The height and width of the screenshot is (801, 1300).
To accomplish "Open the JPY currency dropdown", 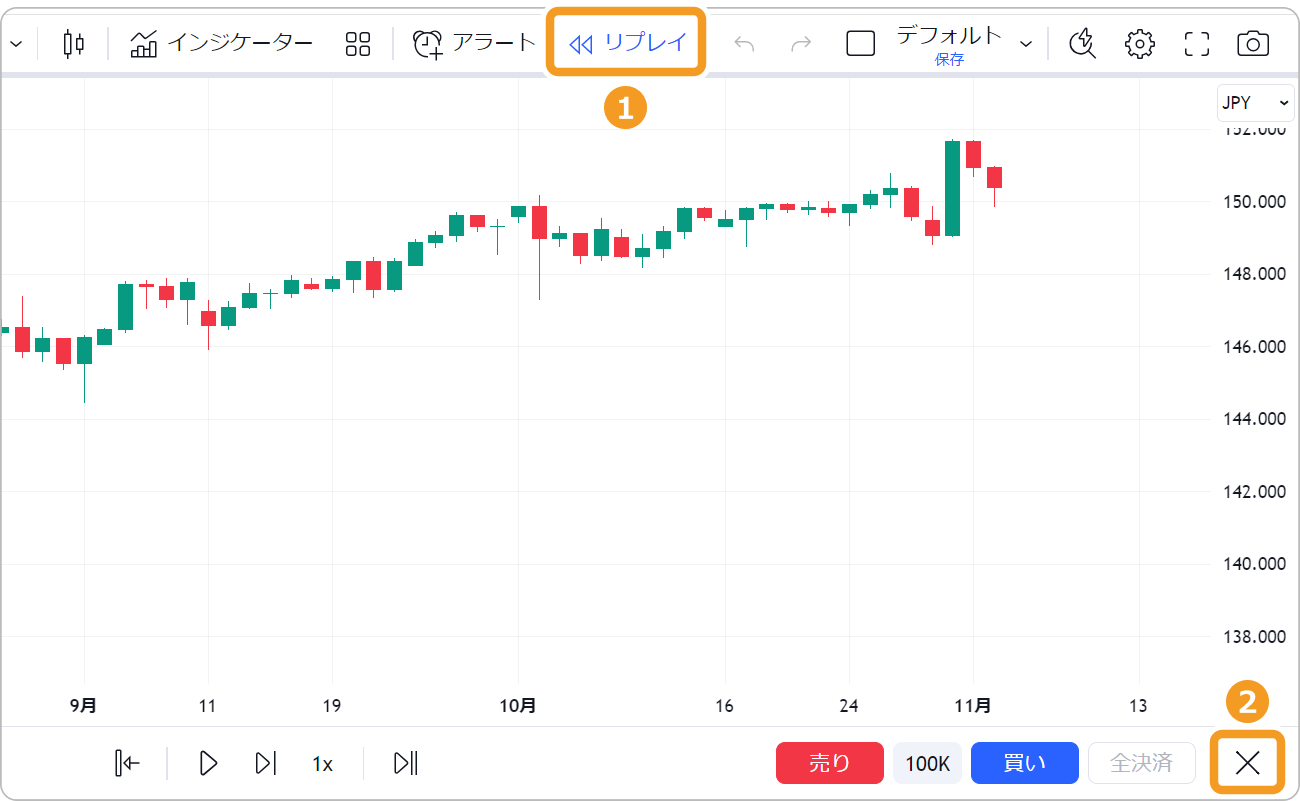I will click(1255, 103).
